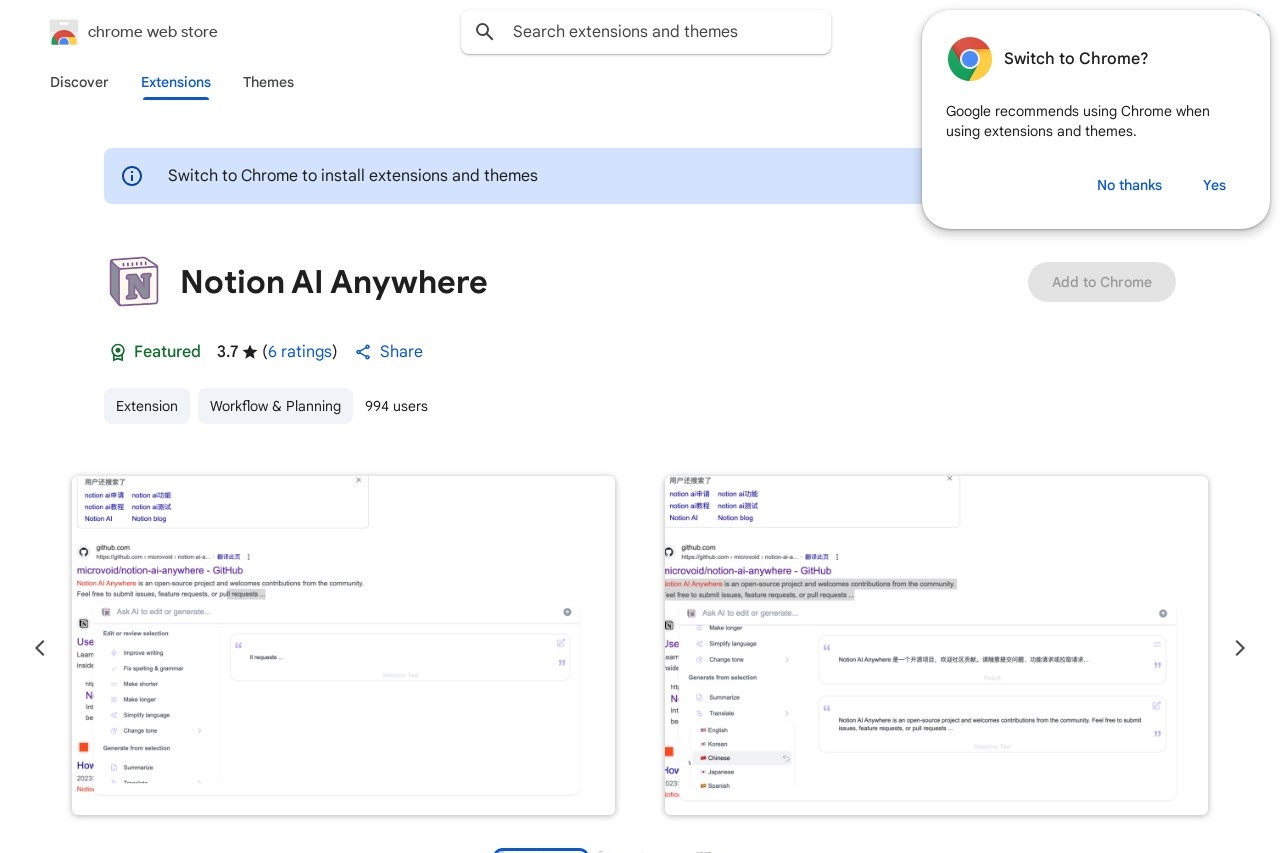The height and width of the screenshot is (853, 1280).
Task: Click the Notion AI Anywhere extension icon
Action: coord(134,282)
